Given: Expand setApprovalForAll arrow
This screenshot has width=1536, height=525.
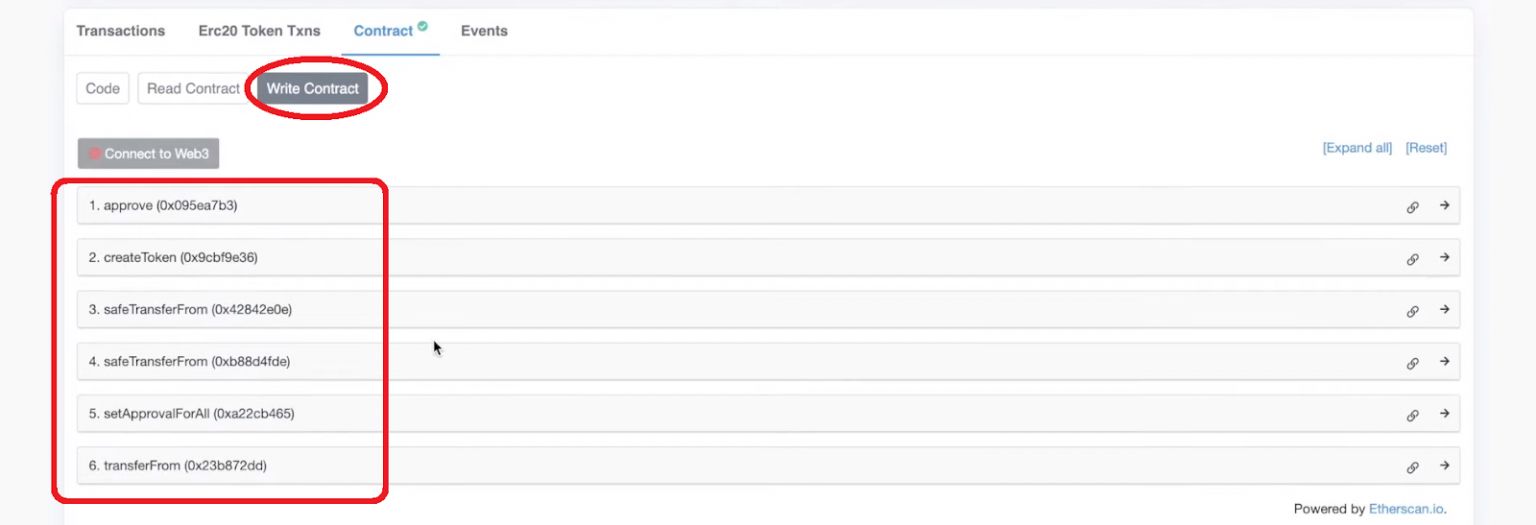Looking at the screenshot, I should [x=1444, y=413].
